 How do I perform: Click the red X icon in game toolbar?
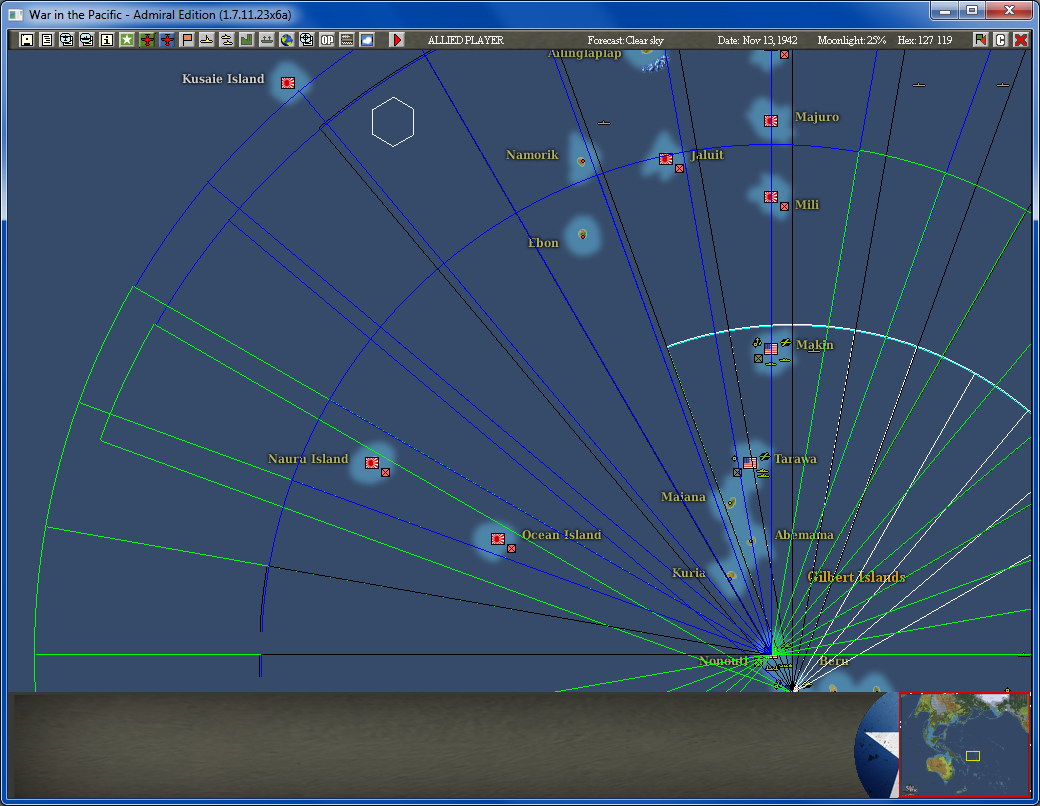click(x=1021, y=40)
